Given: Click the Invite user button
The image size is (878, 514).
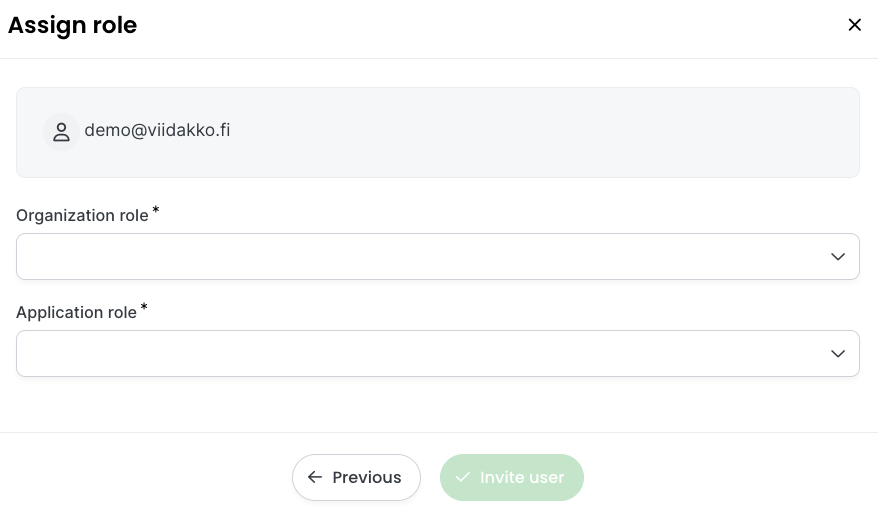Looking at the screenshot, I should [512, 477].
